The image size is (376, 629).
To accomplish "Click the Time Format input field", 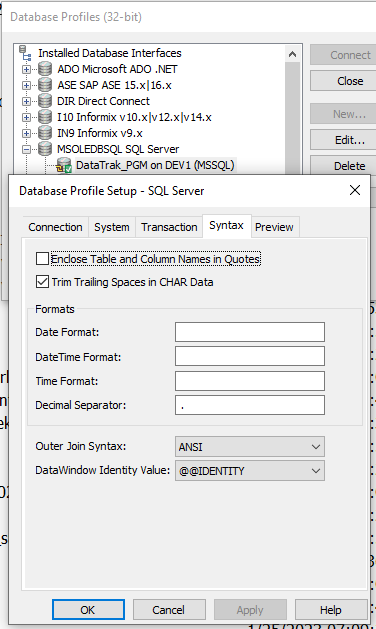I will [x=250, y=381].
